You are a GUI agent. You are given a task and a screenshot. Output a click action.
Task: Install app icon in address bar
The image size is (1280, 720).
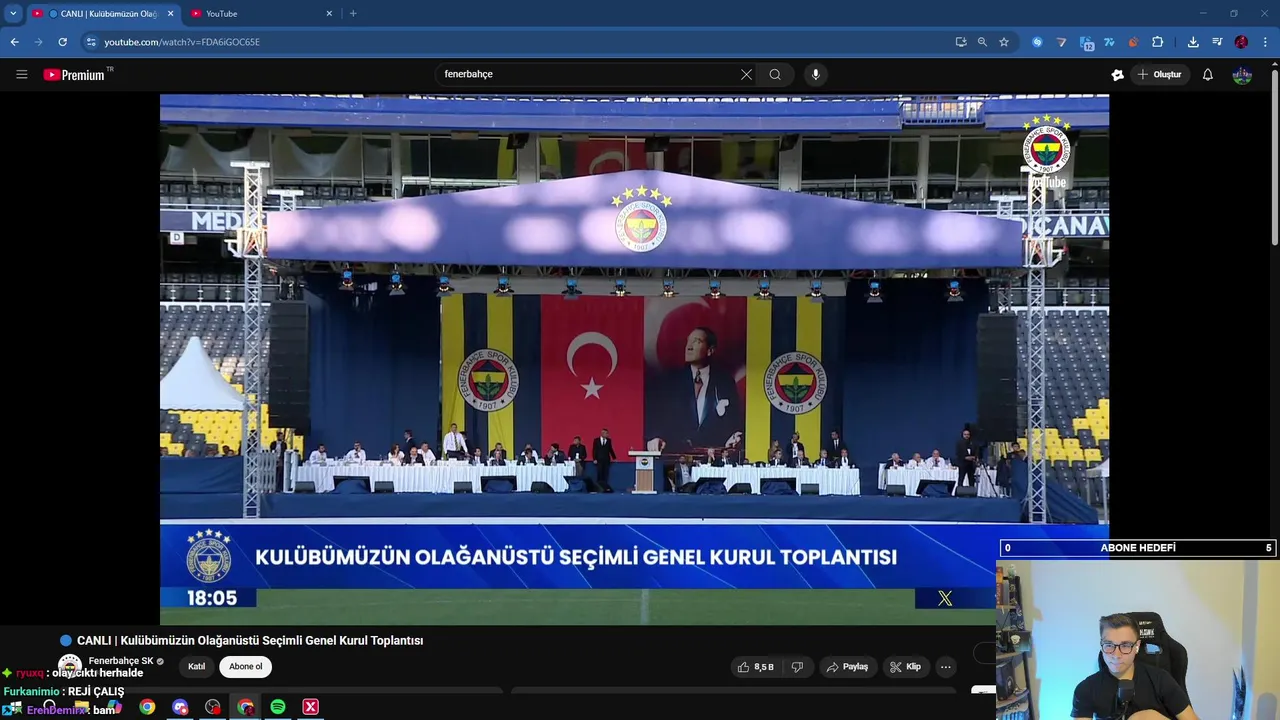pyautogui.click(x=961, y=42)
